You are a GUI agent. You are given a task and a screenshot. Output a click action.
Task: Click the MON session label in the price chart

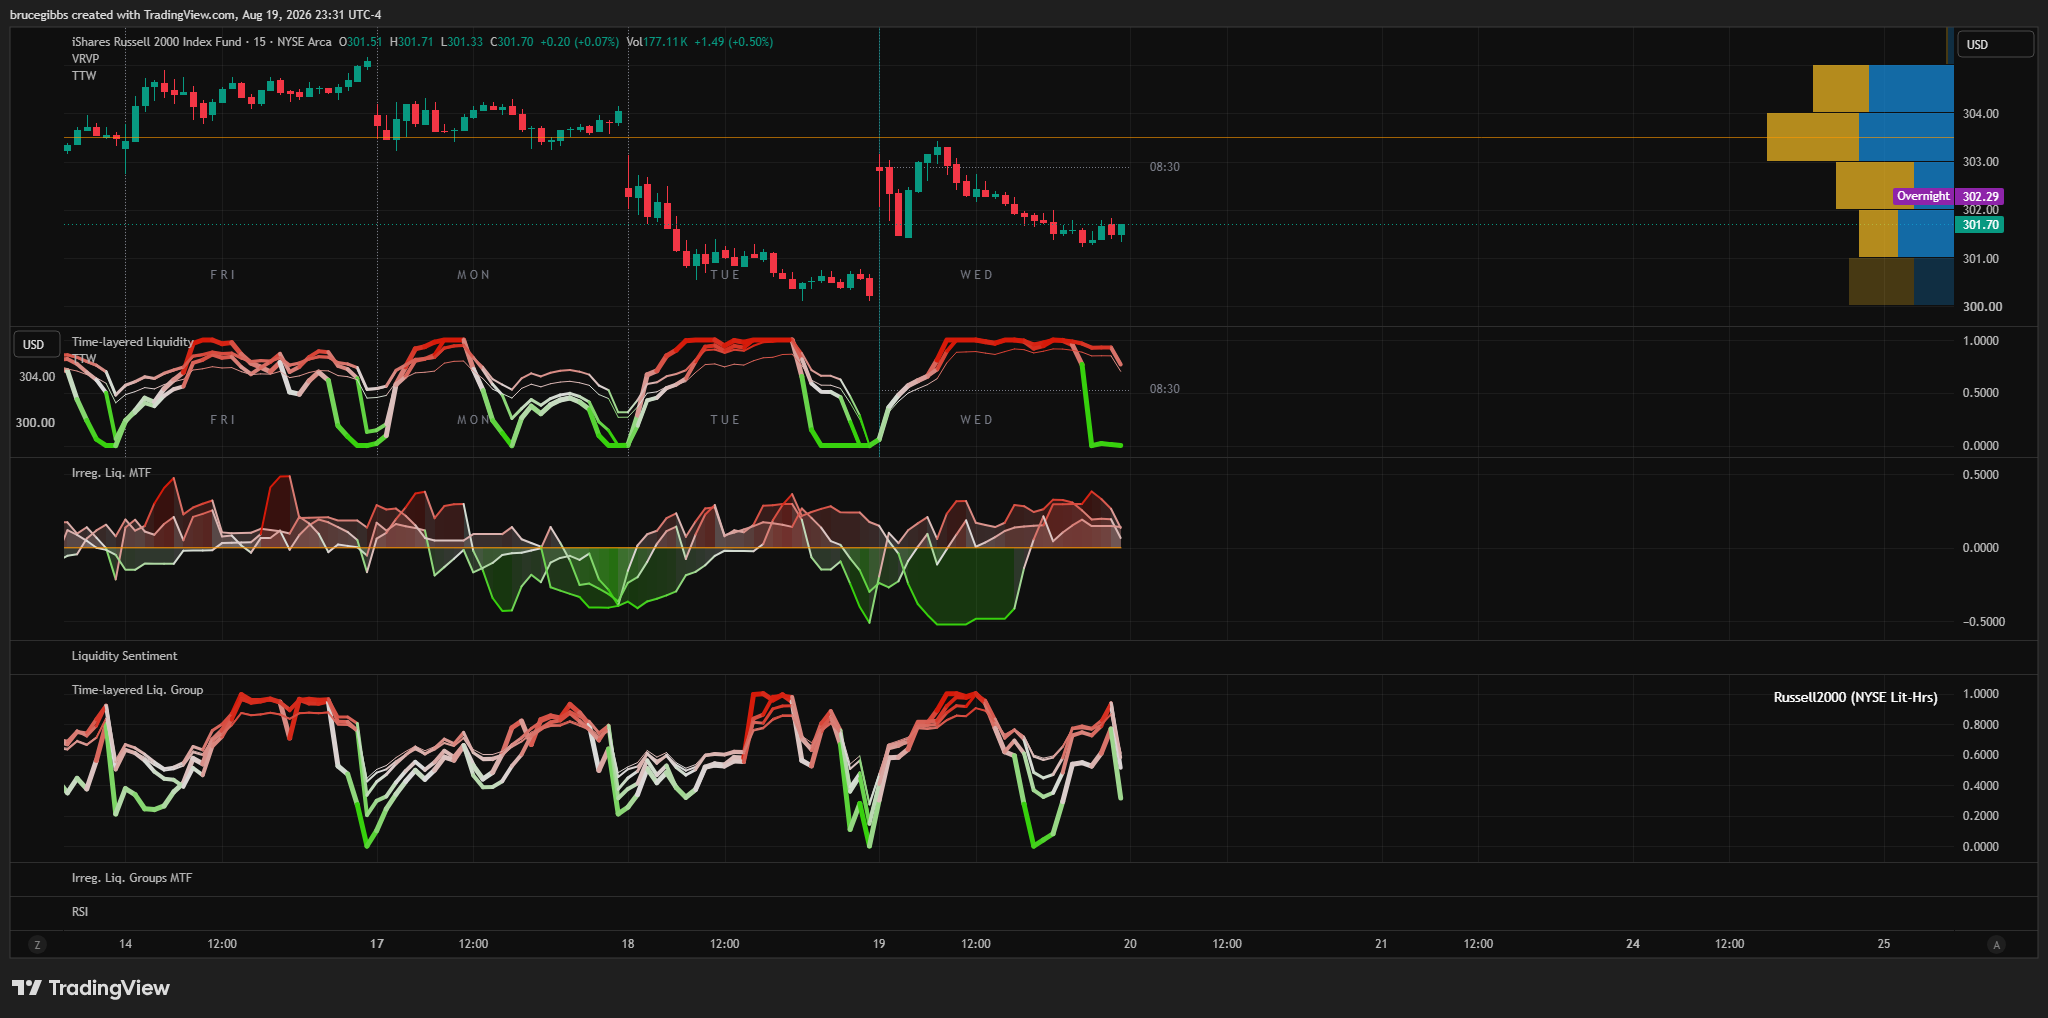(474, 275)
